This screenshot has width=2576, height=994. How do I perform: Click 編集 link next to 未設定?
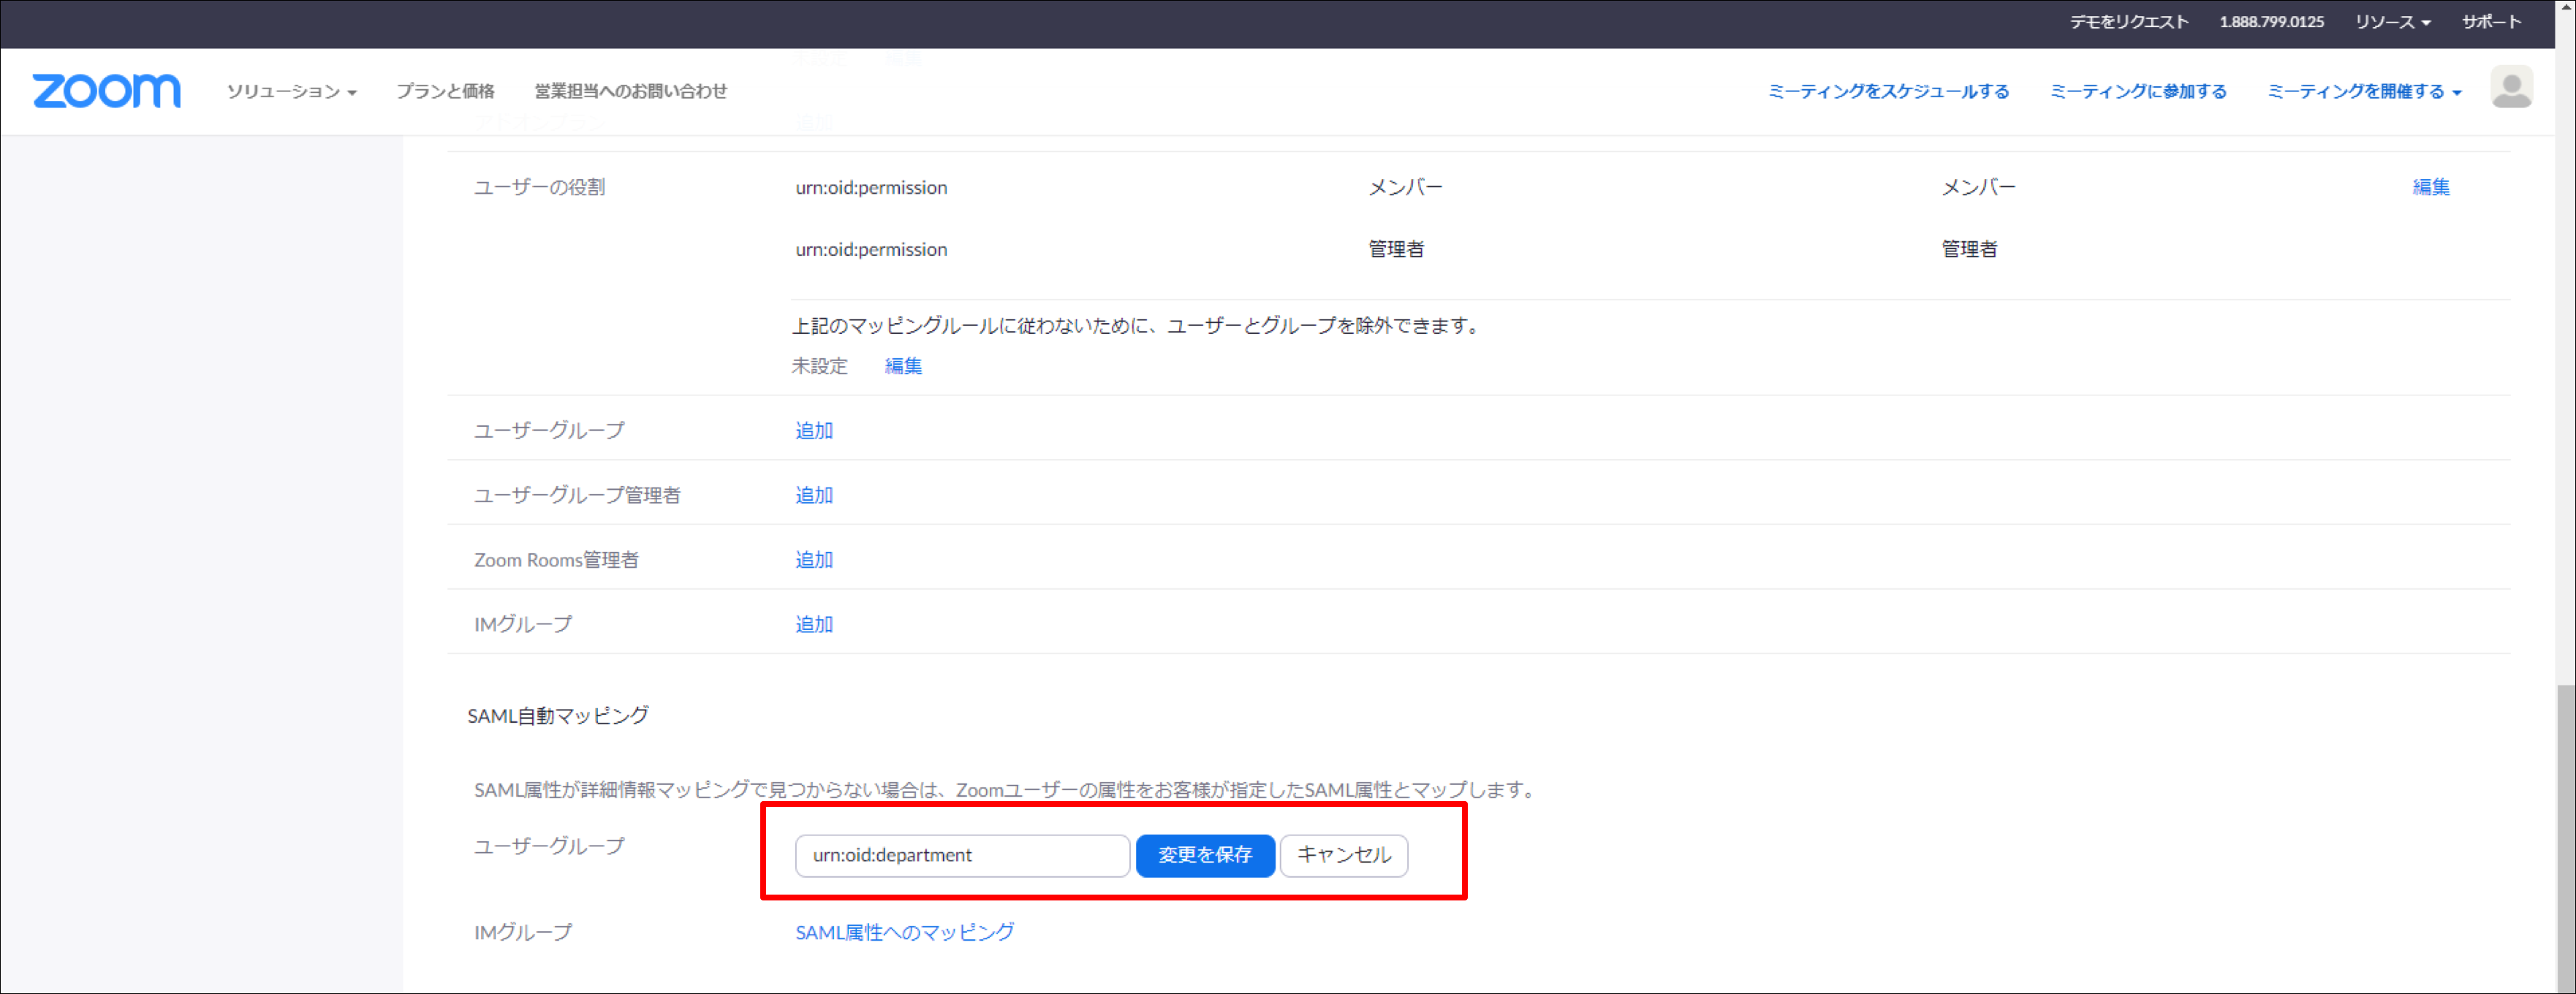click(x=903, y=366)
